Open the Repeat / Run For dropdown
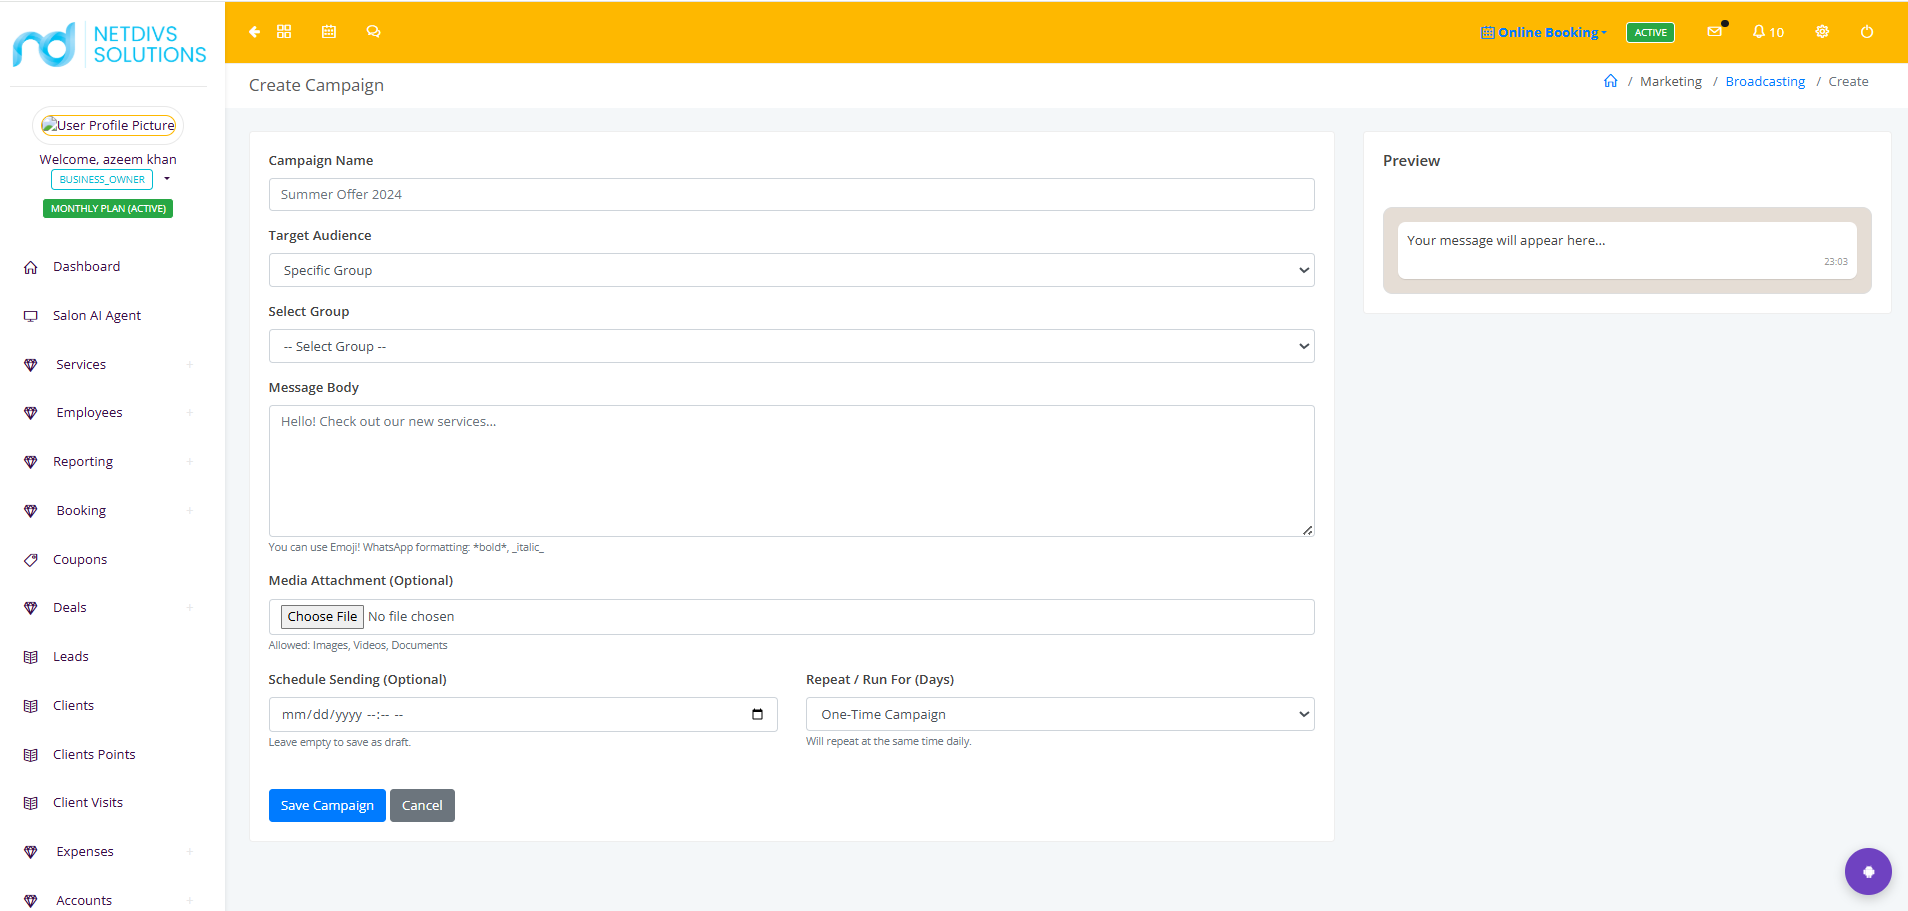Screen dimensions: 1908x911 (x=1060, y=714)
